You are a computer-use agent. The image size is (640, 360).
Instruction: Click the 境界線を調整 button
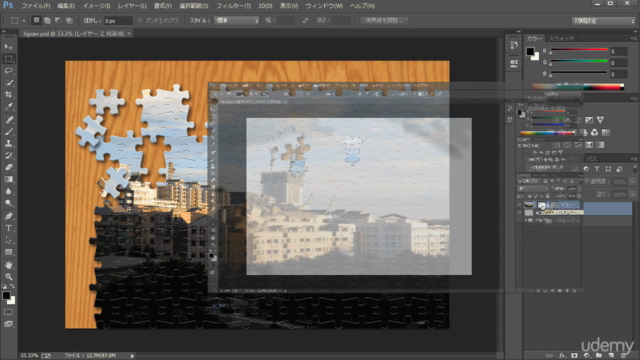coord(384,20)
